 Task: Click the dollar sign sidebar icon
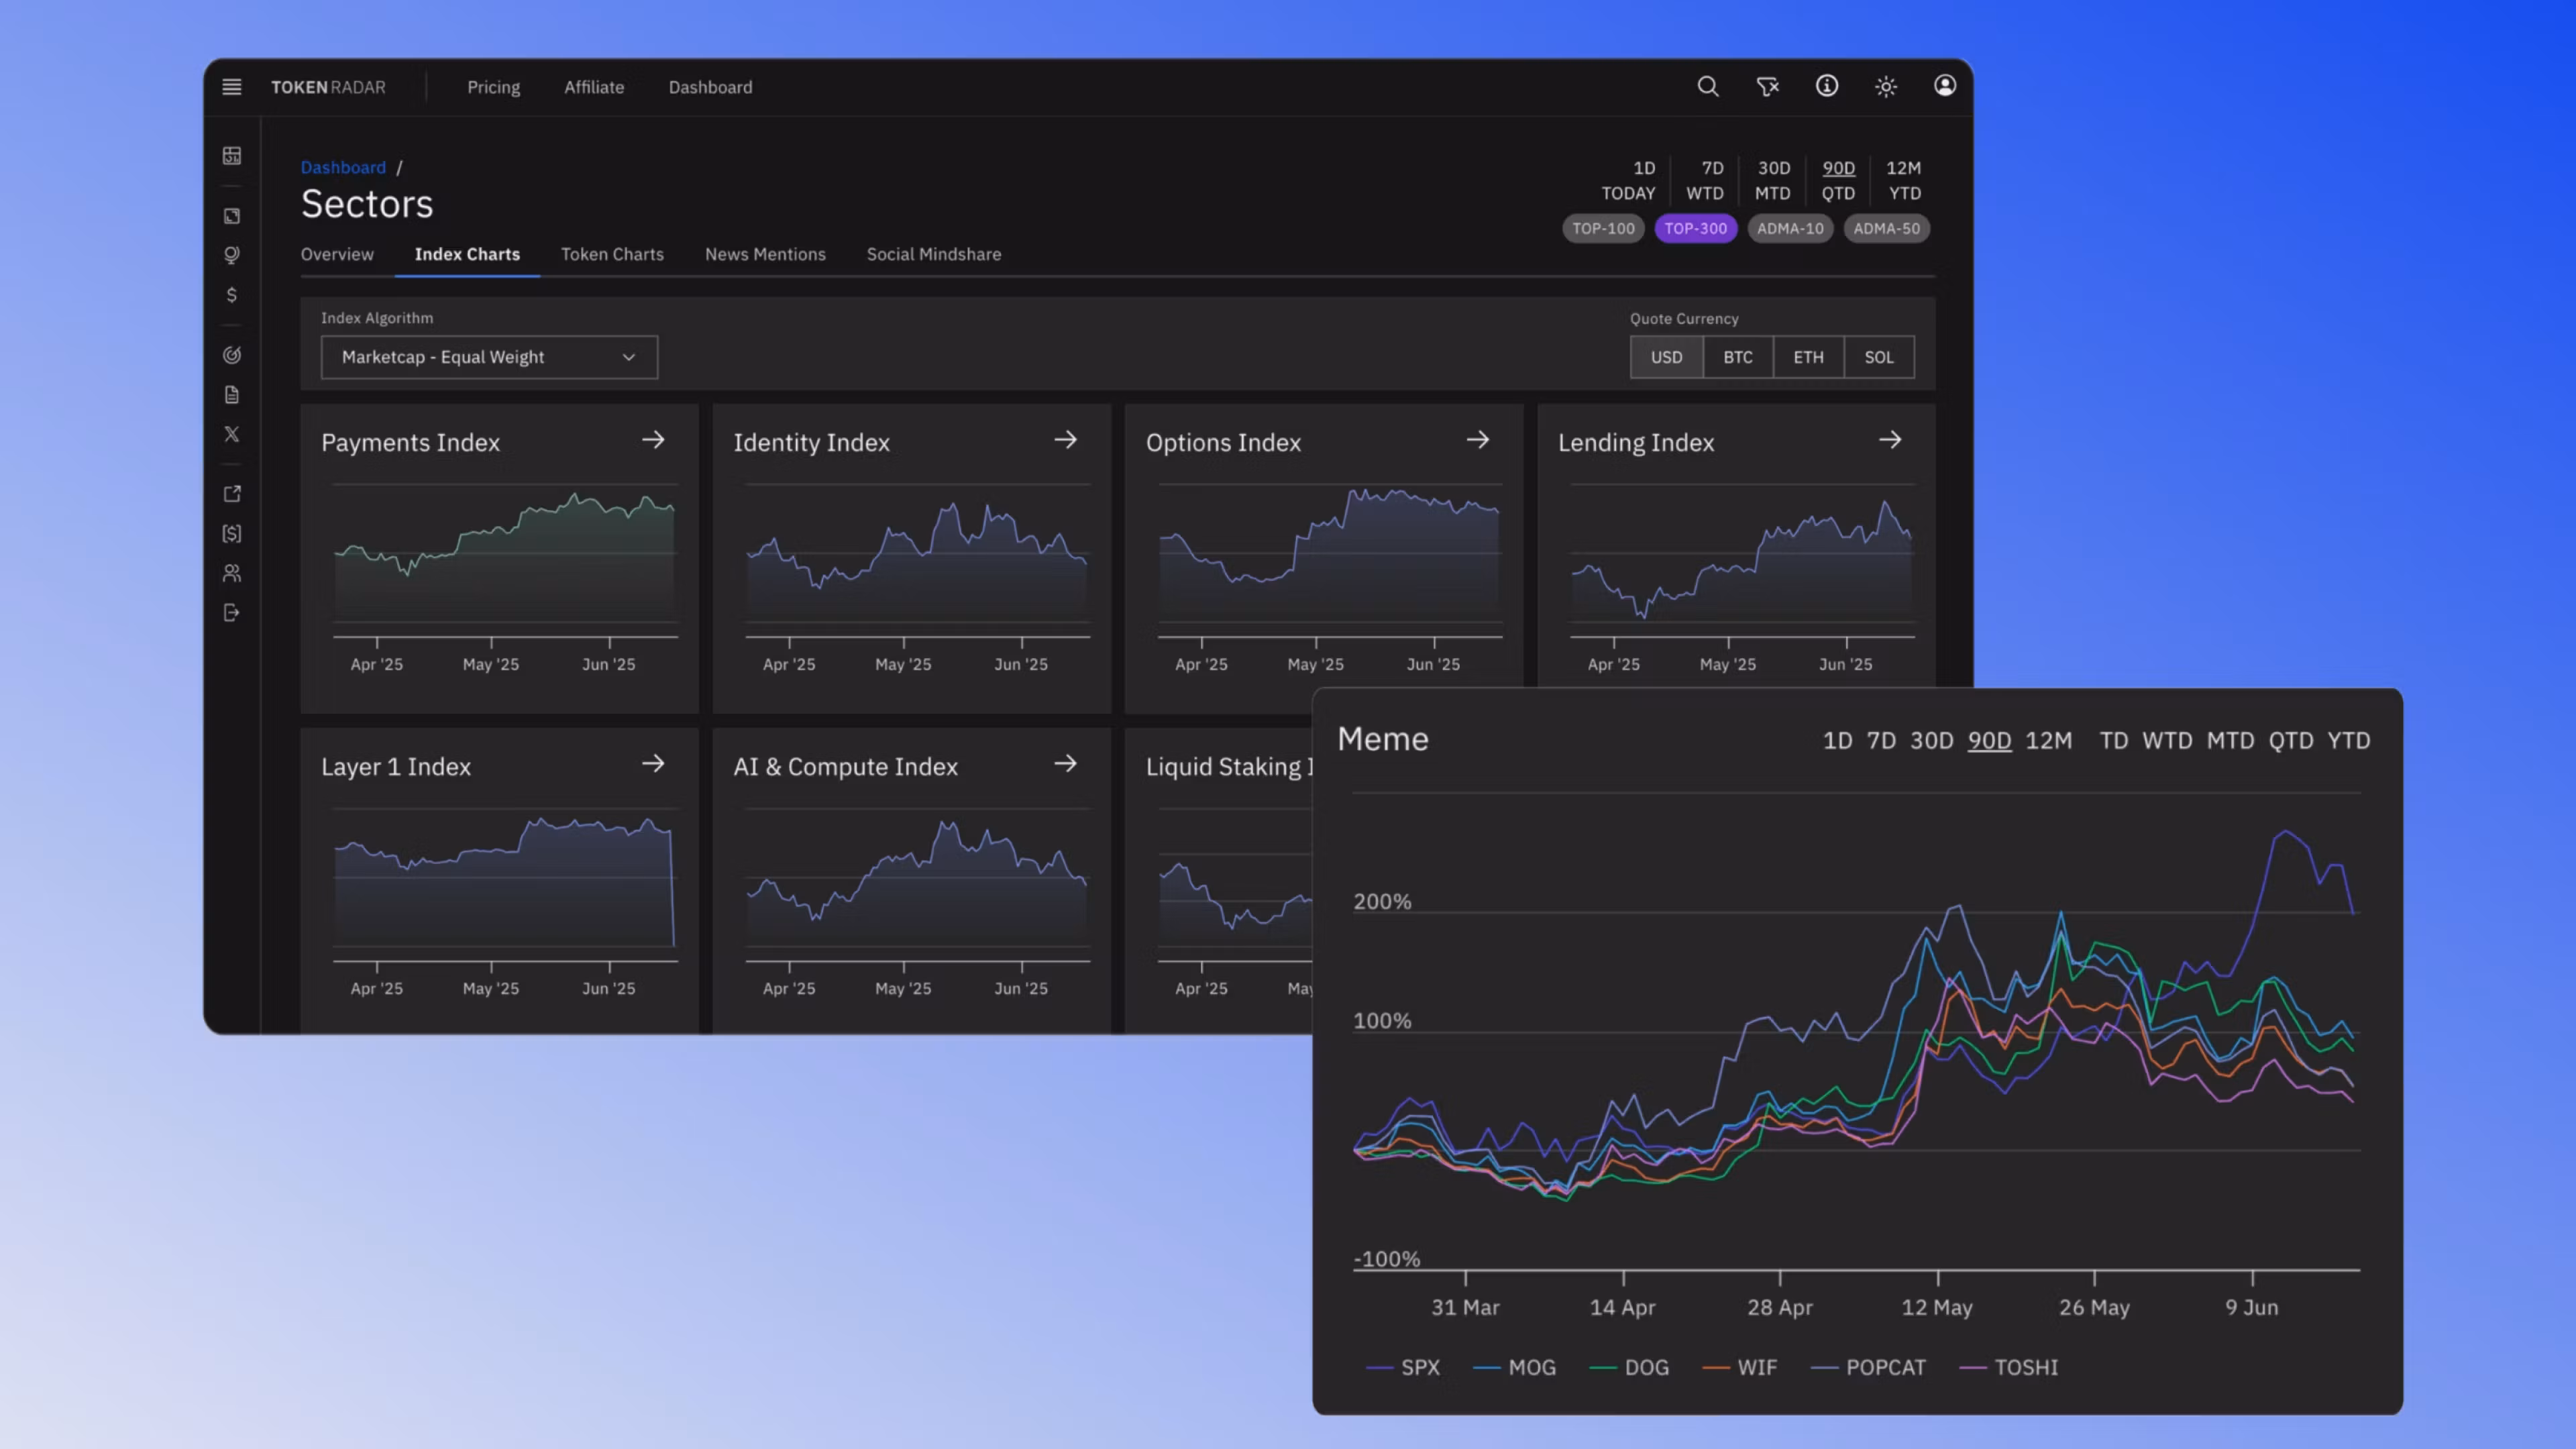[231, 295]
